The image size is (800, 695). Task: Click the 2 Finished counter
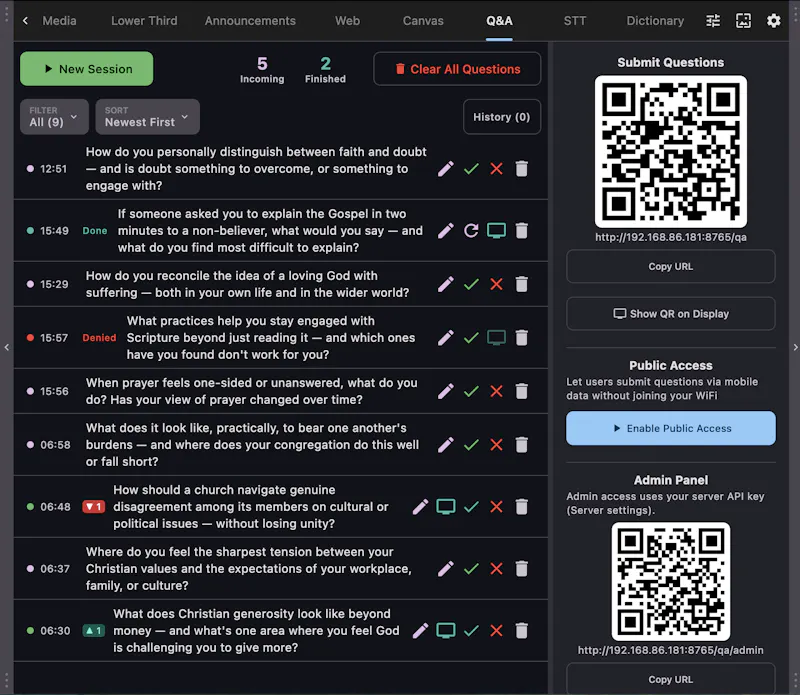click(326, 69)
